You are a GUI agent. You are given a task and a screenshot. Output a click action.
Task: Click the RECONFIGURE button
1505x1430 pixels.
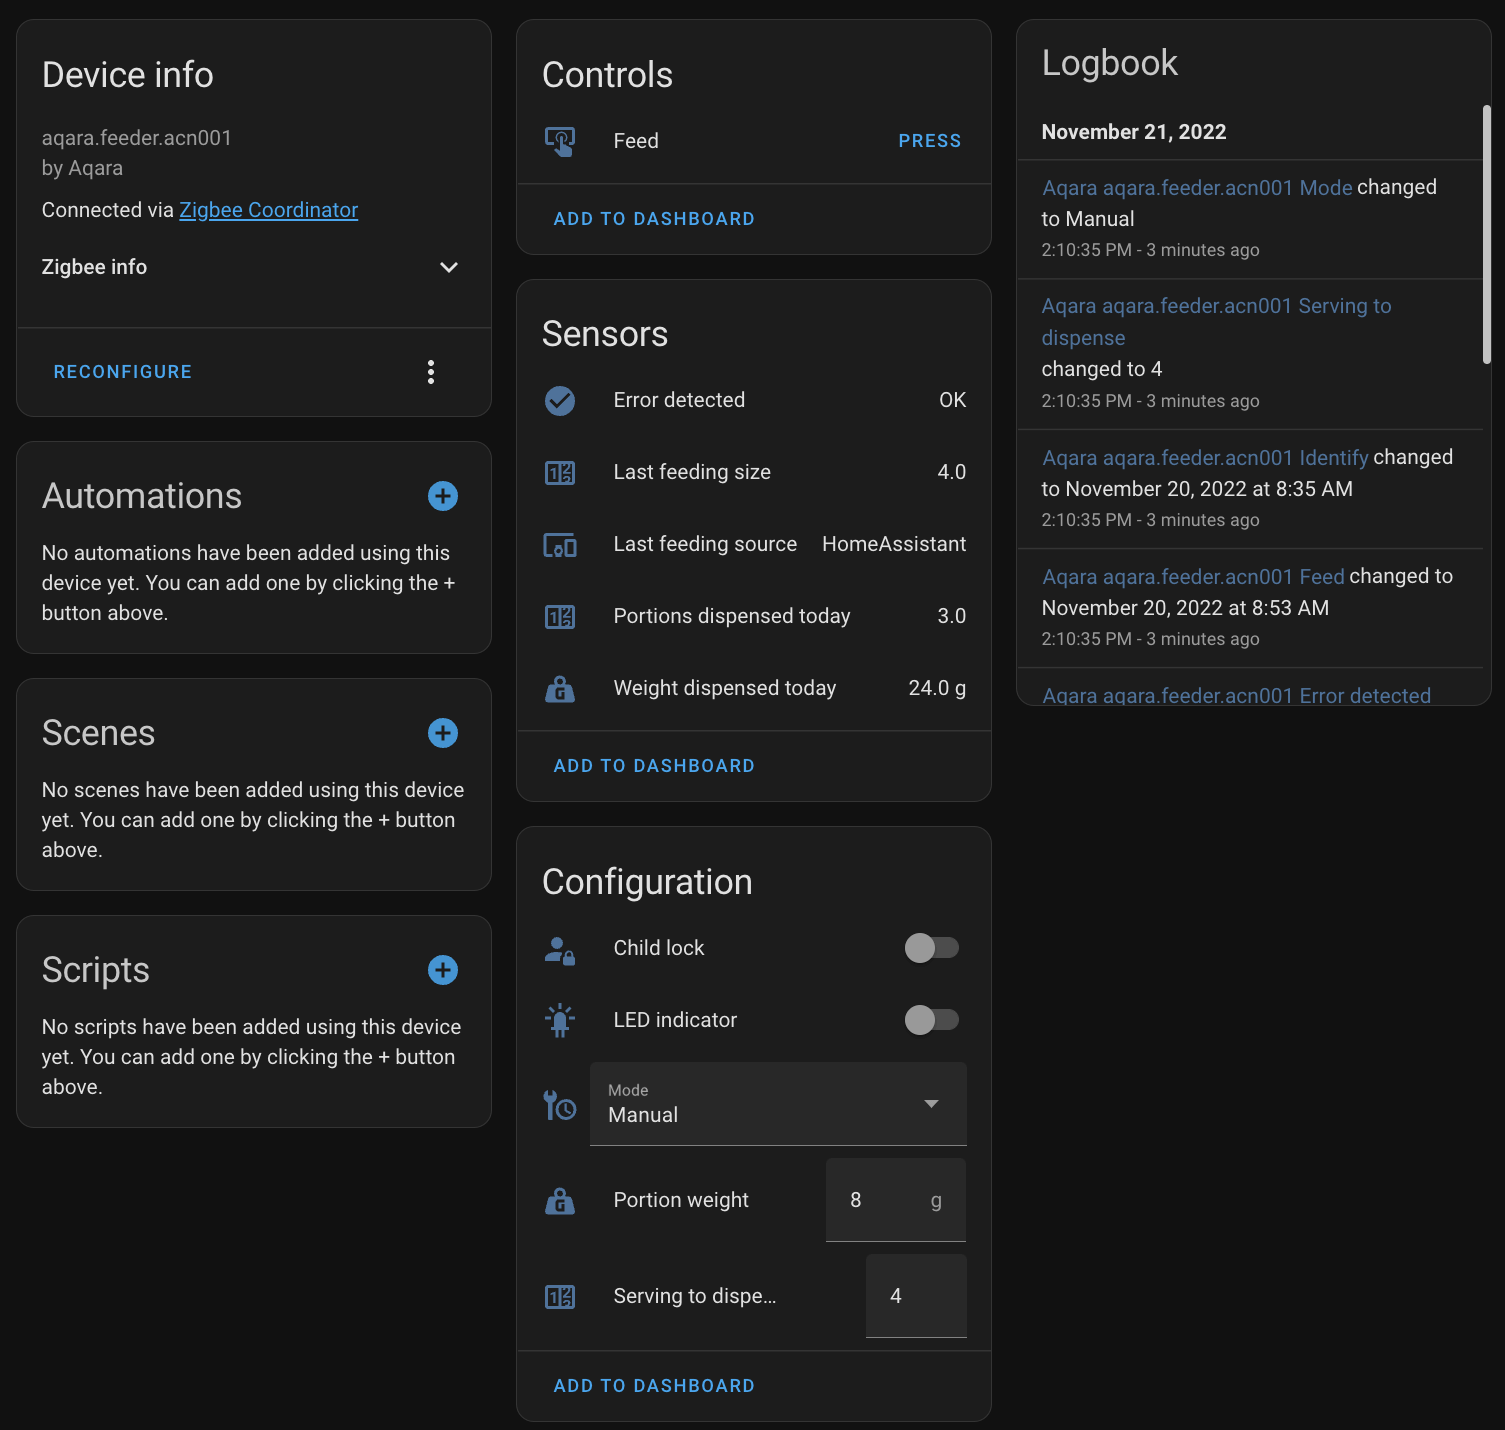tap(123, 372)
